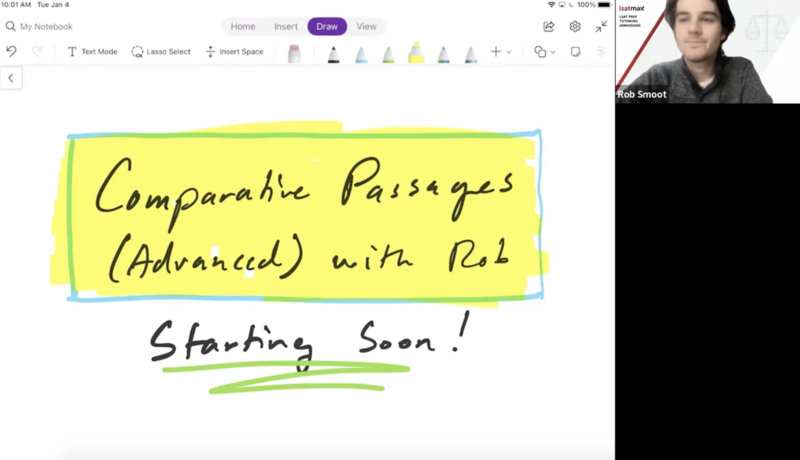Select the Eraser tool
The image size is (800, 460).
coord(294,53)
